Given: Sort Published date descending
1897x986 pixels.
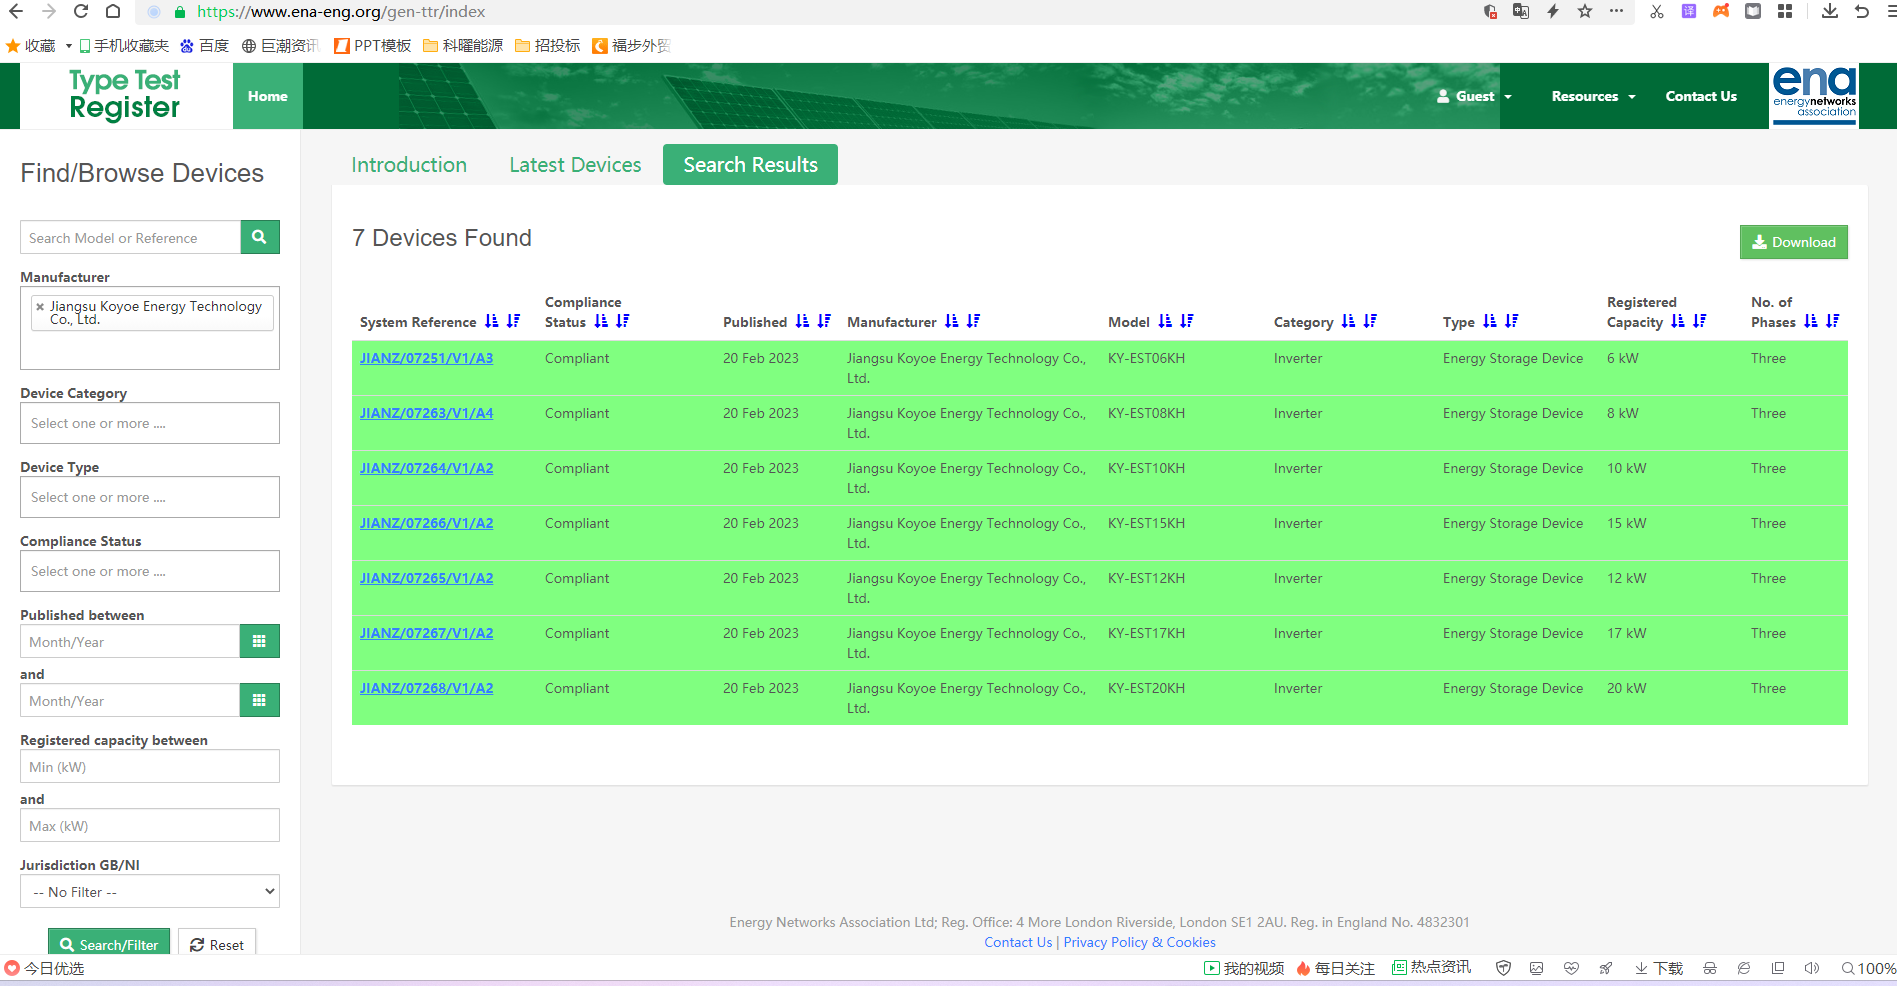Looking at the screenshot, I should (x=824, y=321).
